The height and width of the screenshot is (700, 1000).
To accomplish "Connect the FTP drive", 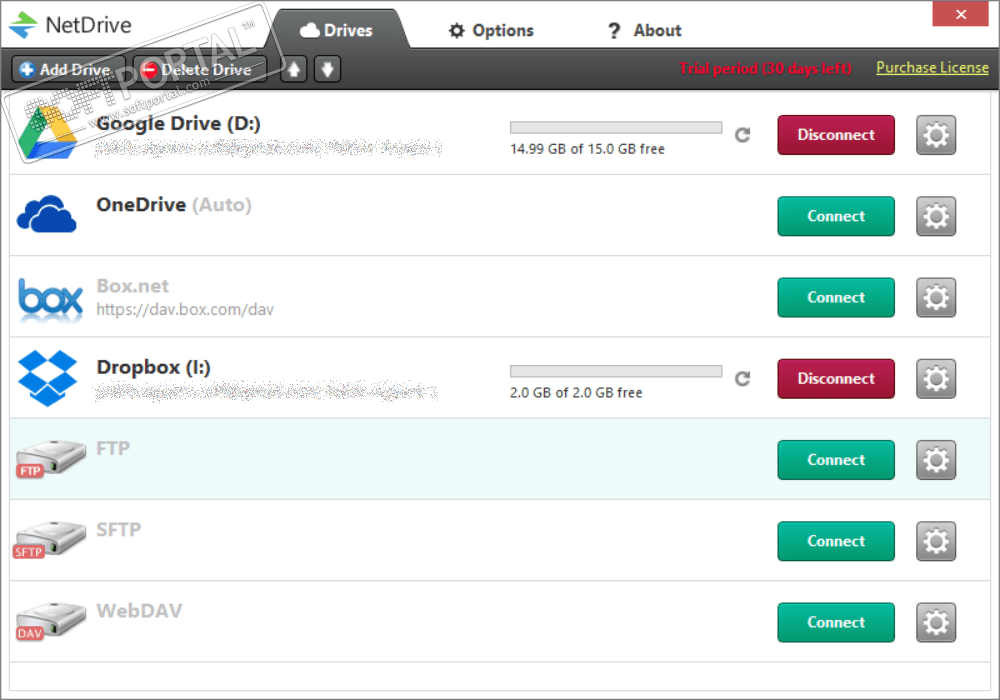I will (x=835, y=460).
